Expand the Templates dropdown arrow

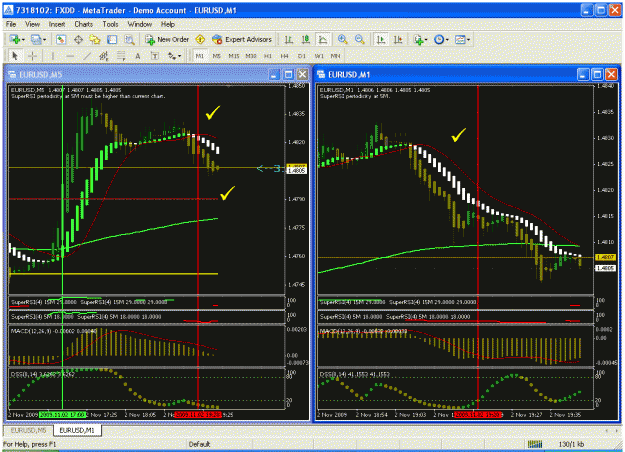click(x=468, y=39)
